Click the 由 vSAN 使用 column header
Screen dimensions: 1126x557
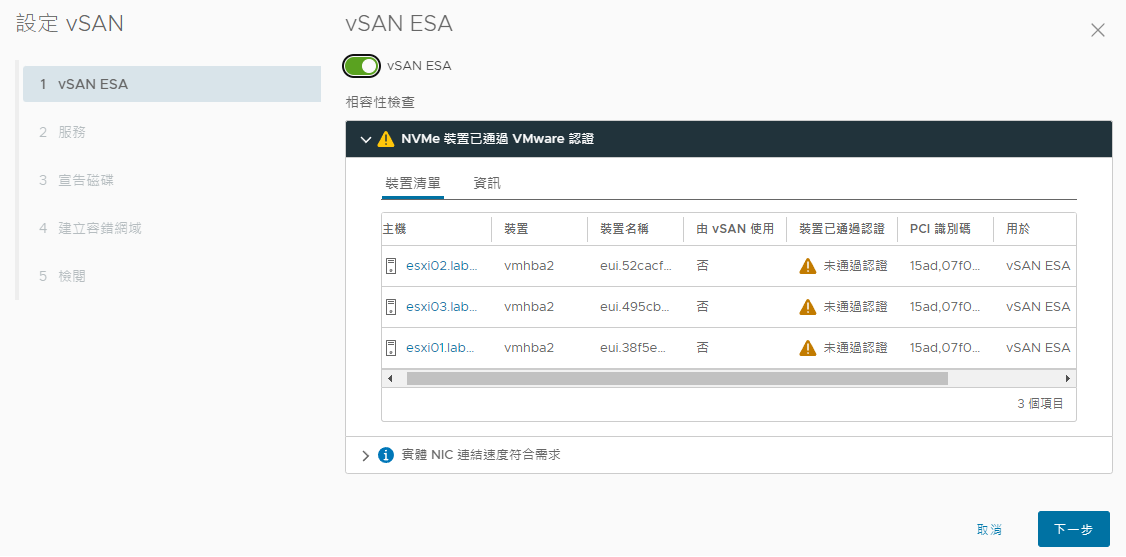tap(735, 229)
